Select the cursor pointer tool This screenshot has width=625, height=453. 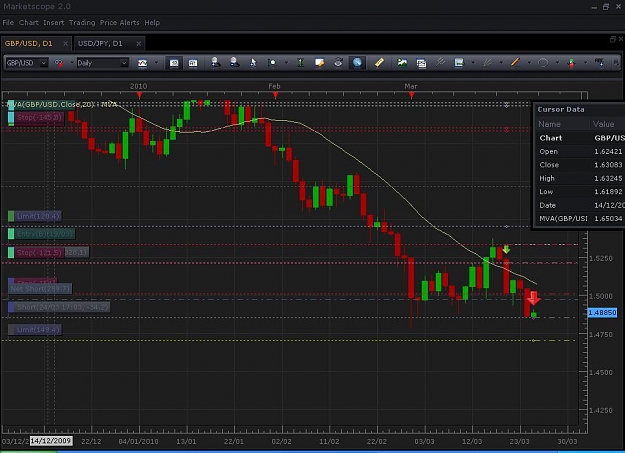pyautogui.click(x=253, y=63)
